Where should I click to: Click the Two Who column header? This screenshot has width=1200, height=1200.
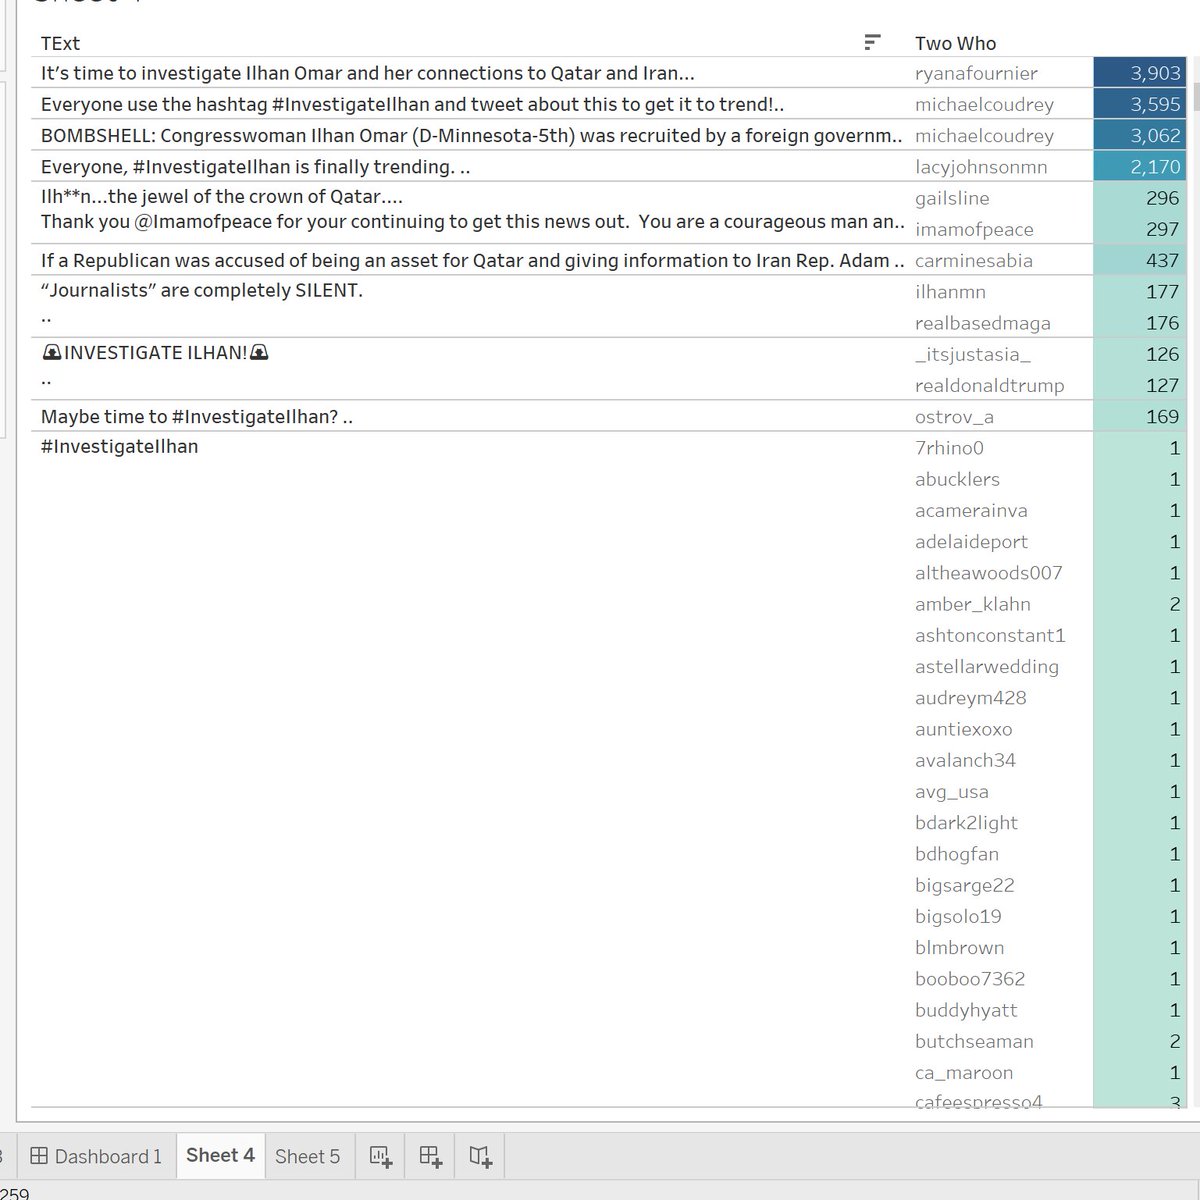tap(955, 43)
